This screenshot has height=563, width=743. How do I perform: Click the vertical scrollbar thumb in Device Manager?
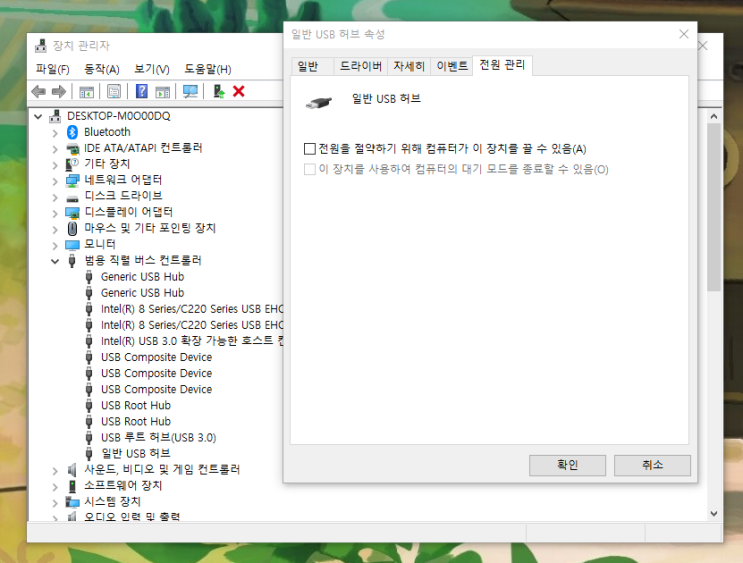(x=714, y=208)
